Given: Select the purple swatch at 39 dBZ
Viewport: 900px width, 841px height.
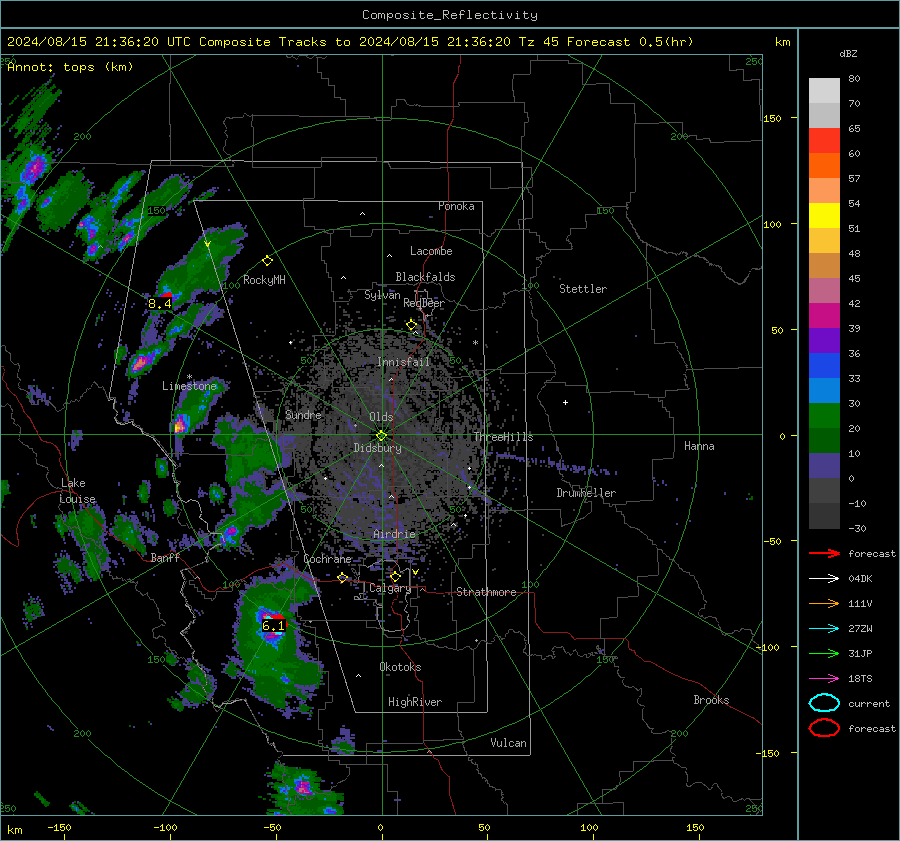Looking at the screenshot, I should [824, 341].
